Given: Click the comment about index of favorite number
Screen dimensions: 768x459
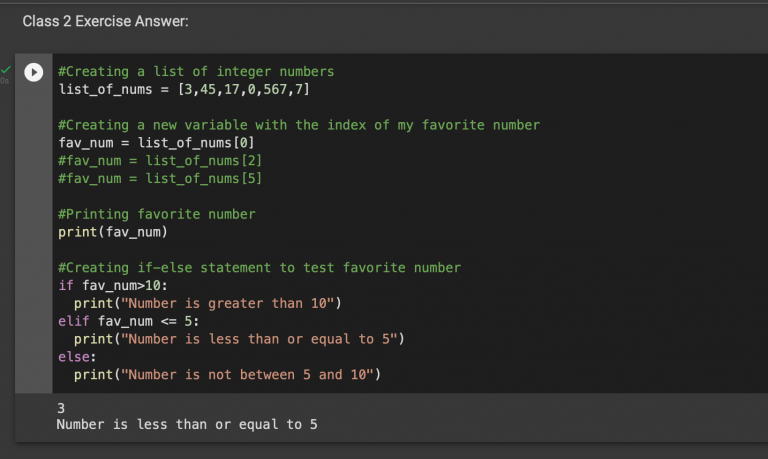Looking at the screenshot, I should point(298,125).
